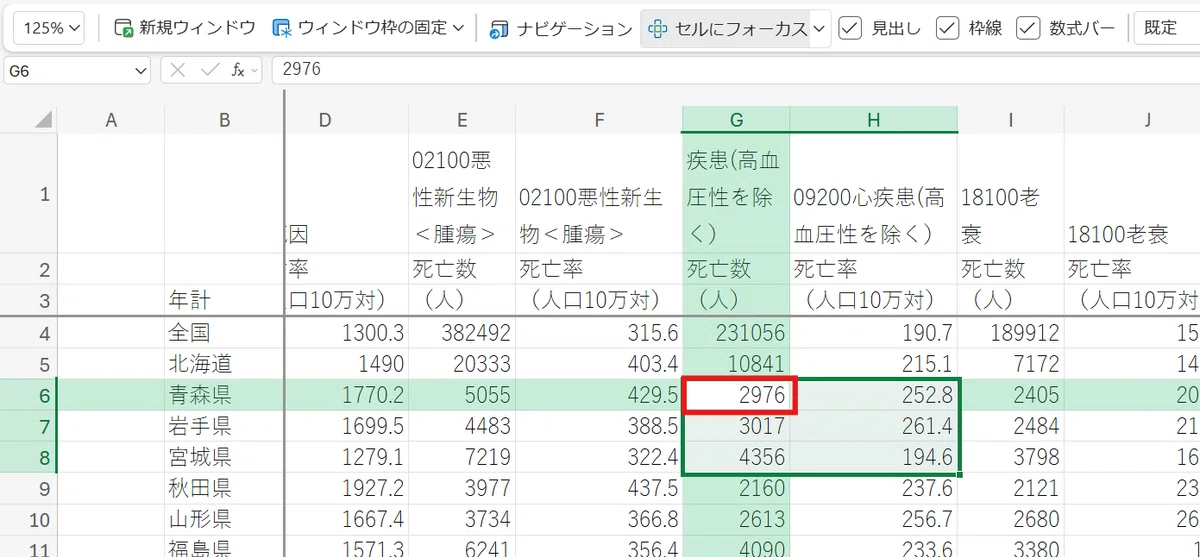The image size is (1200, 557).
Task: Open the insert function fx button
Action: 238,70
